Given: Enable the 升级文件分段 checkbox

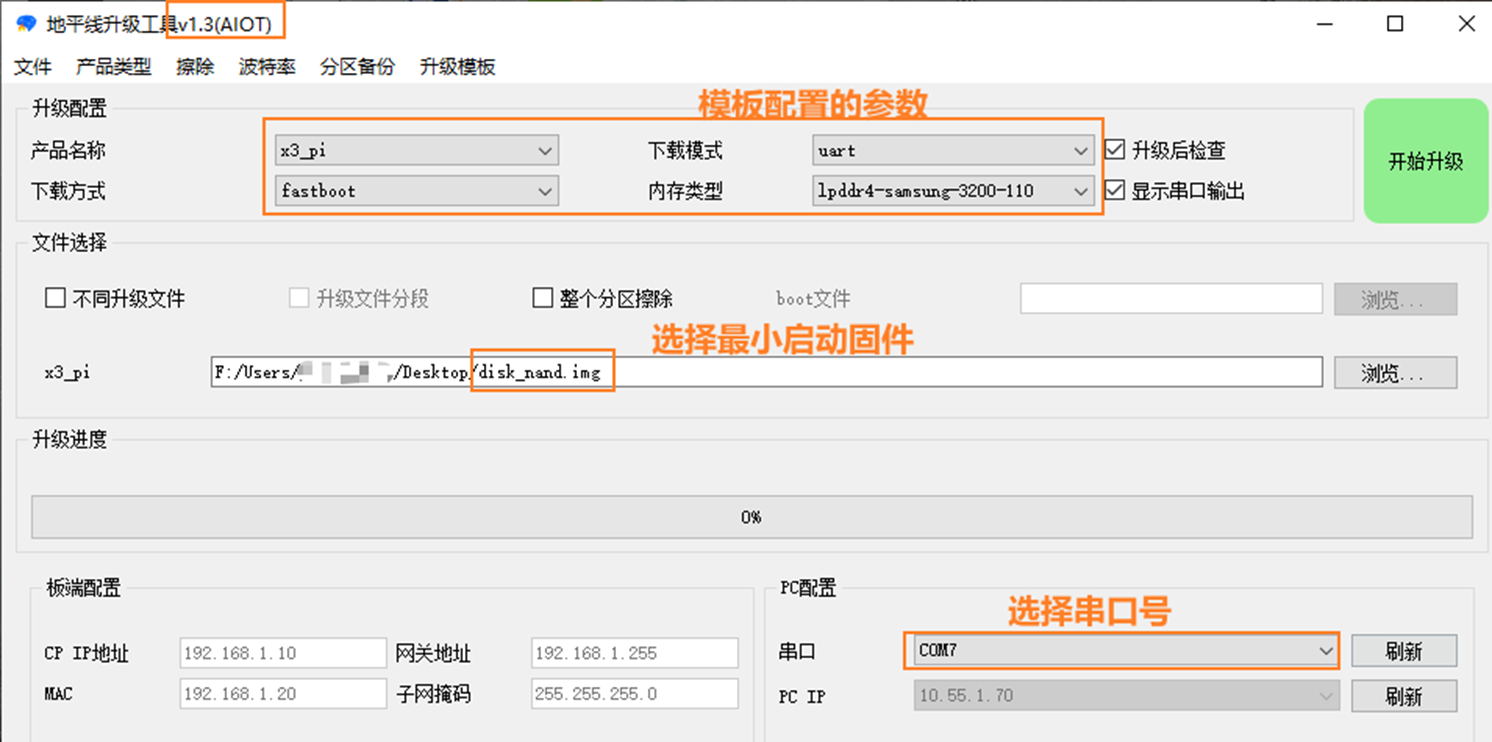Looking at the screenshot, I should tap(299, 298).
